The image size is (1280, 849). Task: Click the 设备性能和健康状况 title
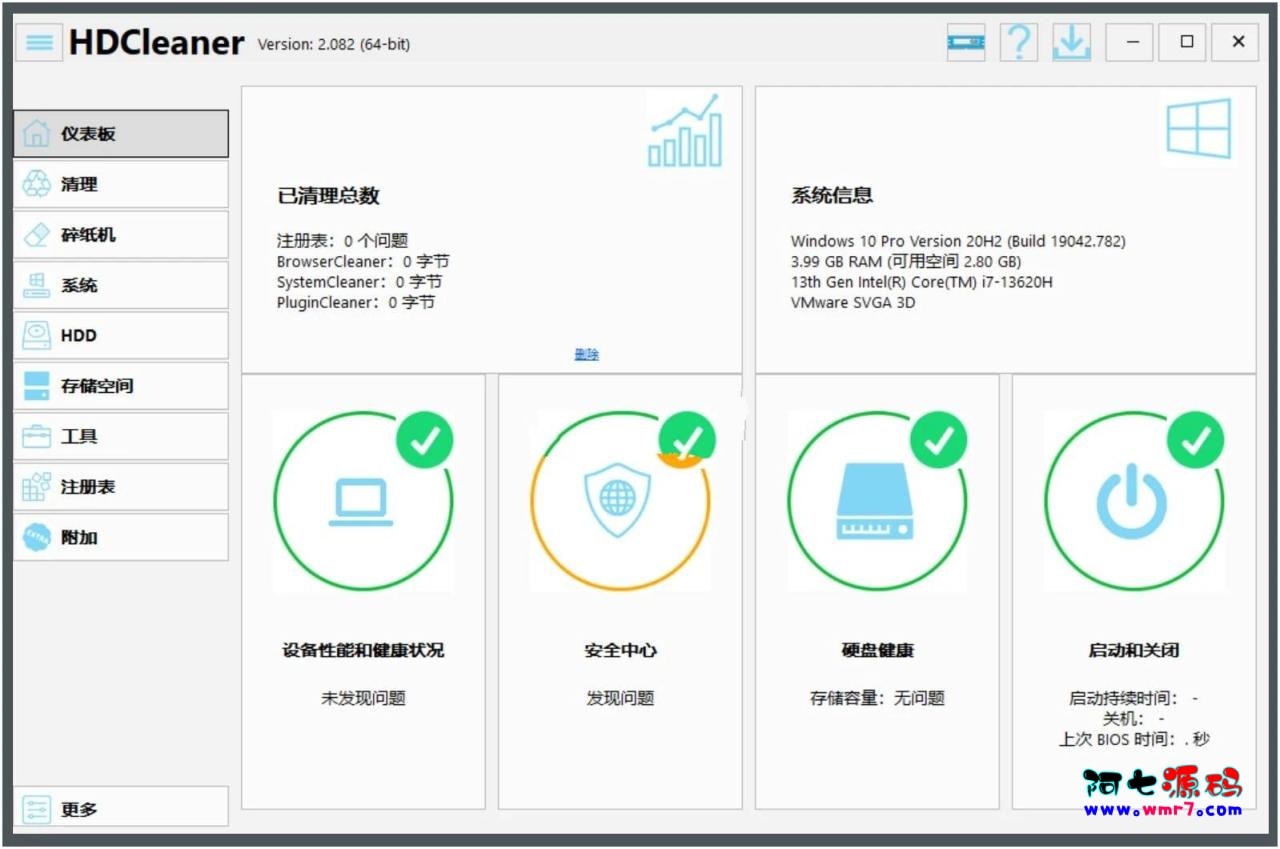[363, 650]
